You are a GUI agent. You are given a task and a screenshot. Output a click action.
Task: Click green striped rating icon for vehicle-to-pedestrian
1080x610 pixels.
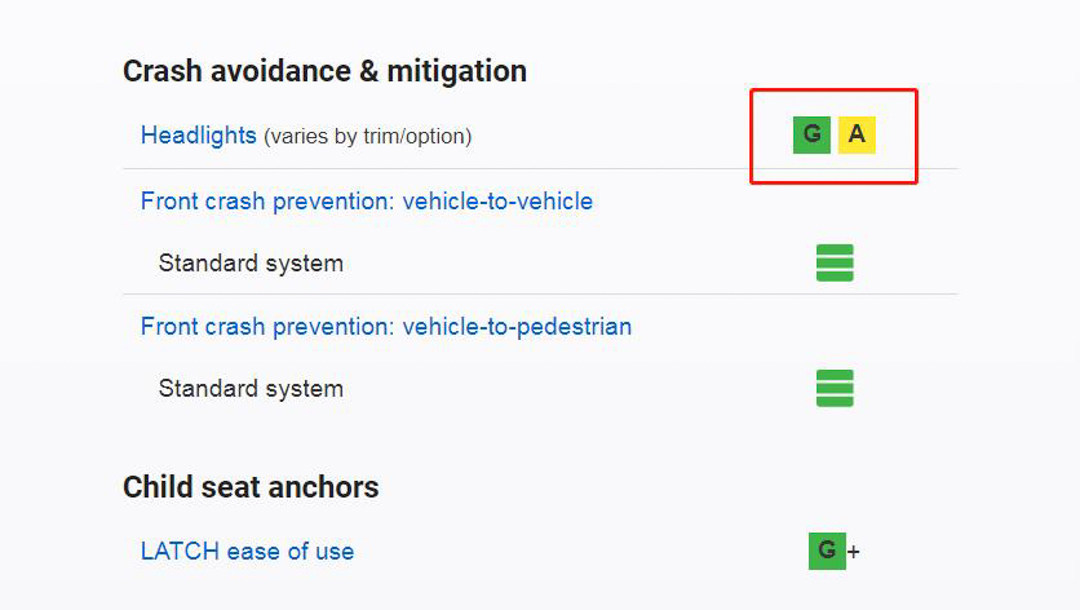click(834, 388)
